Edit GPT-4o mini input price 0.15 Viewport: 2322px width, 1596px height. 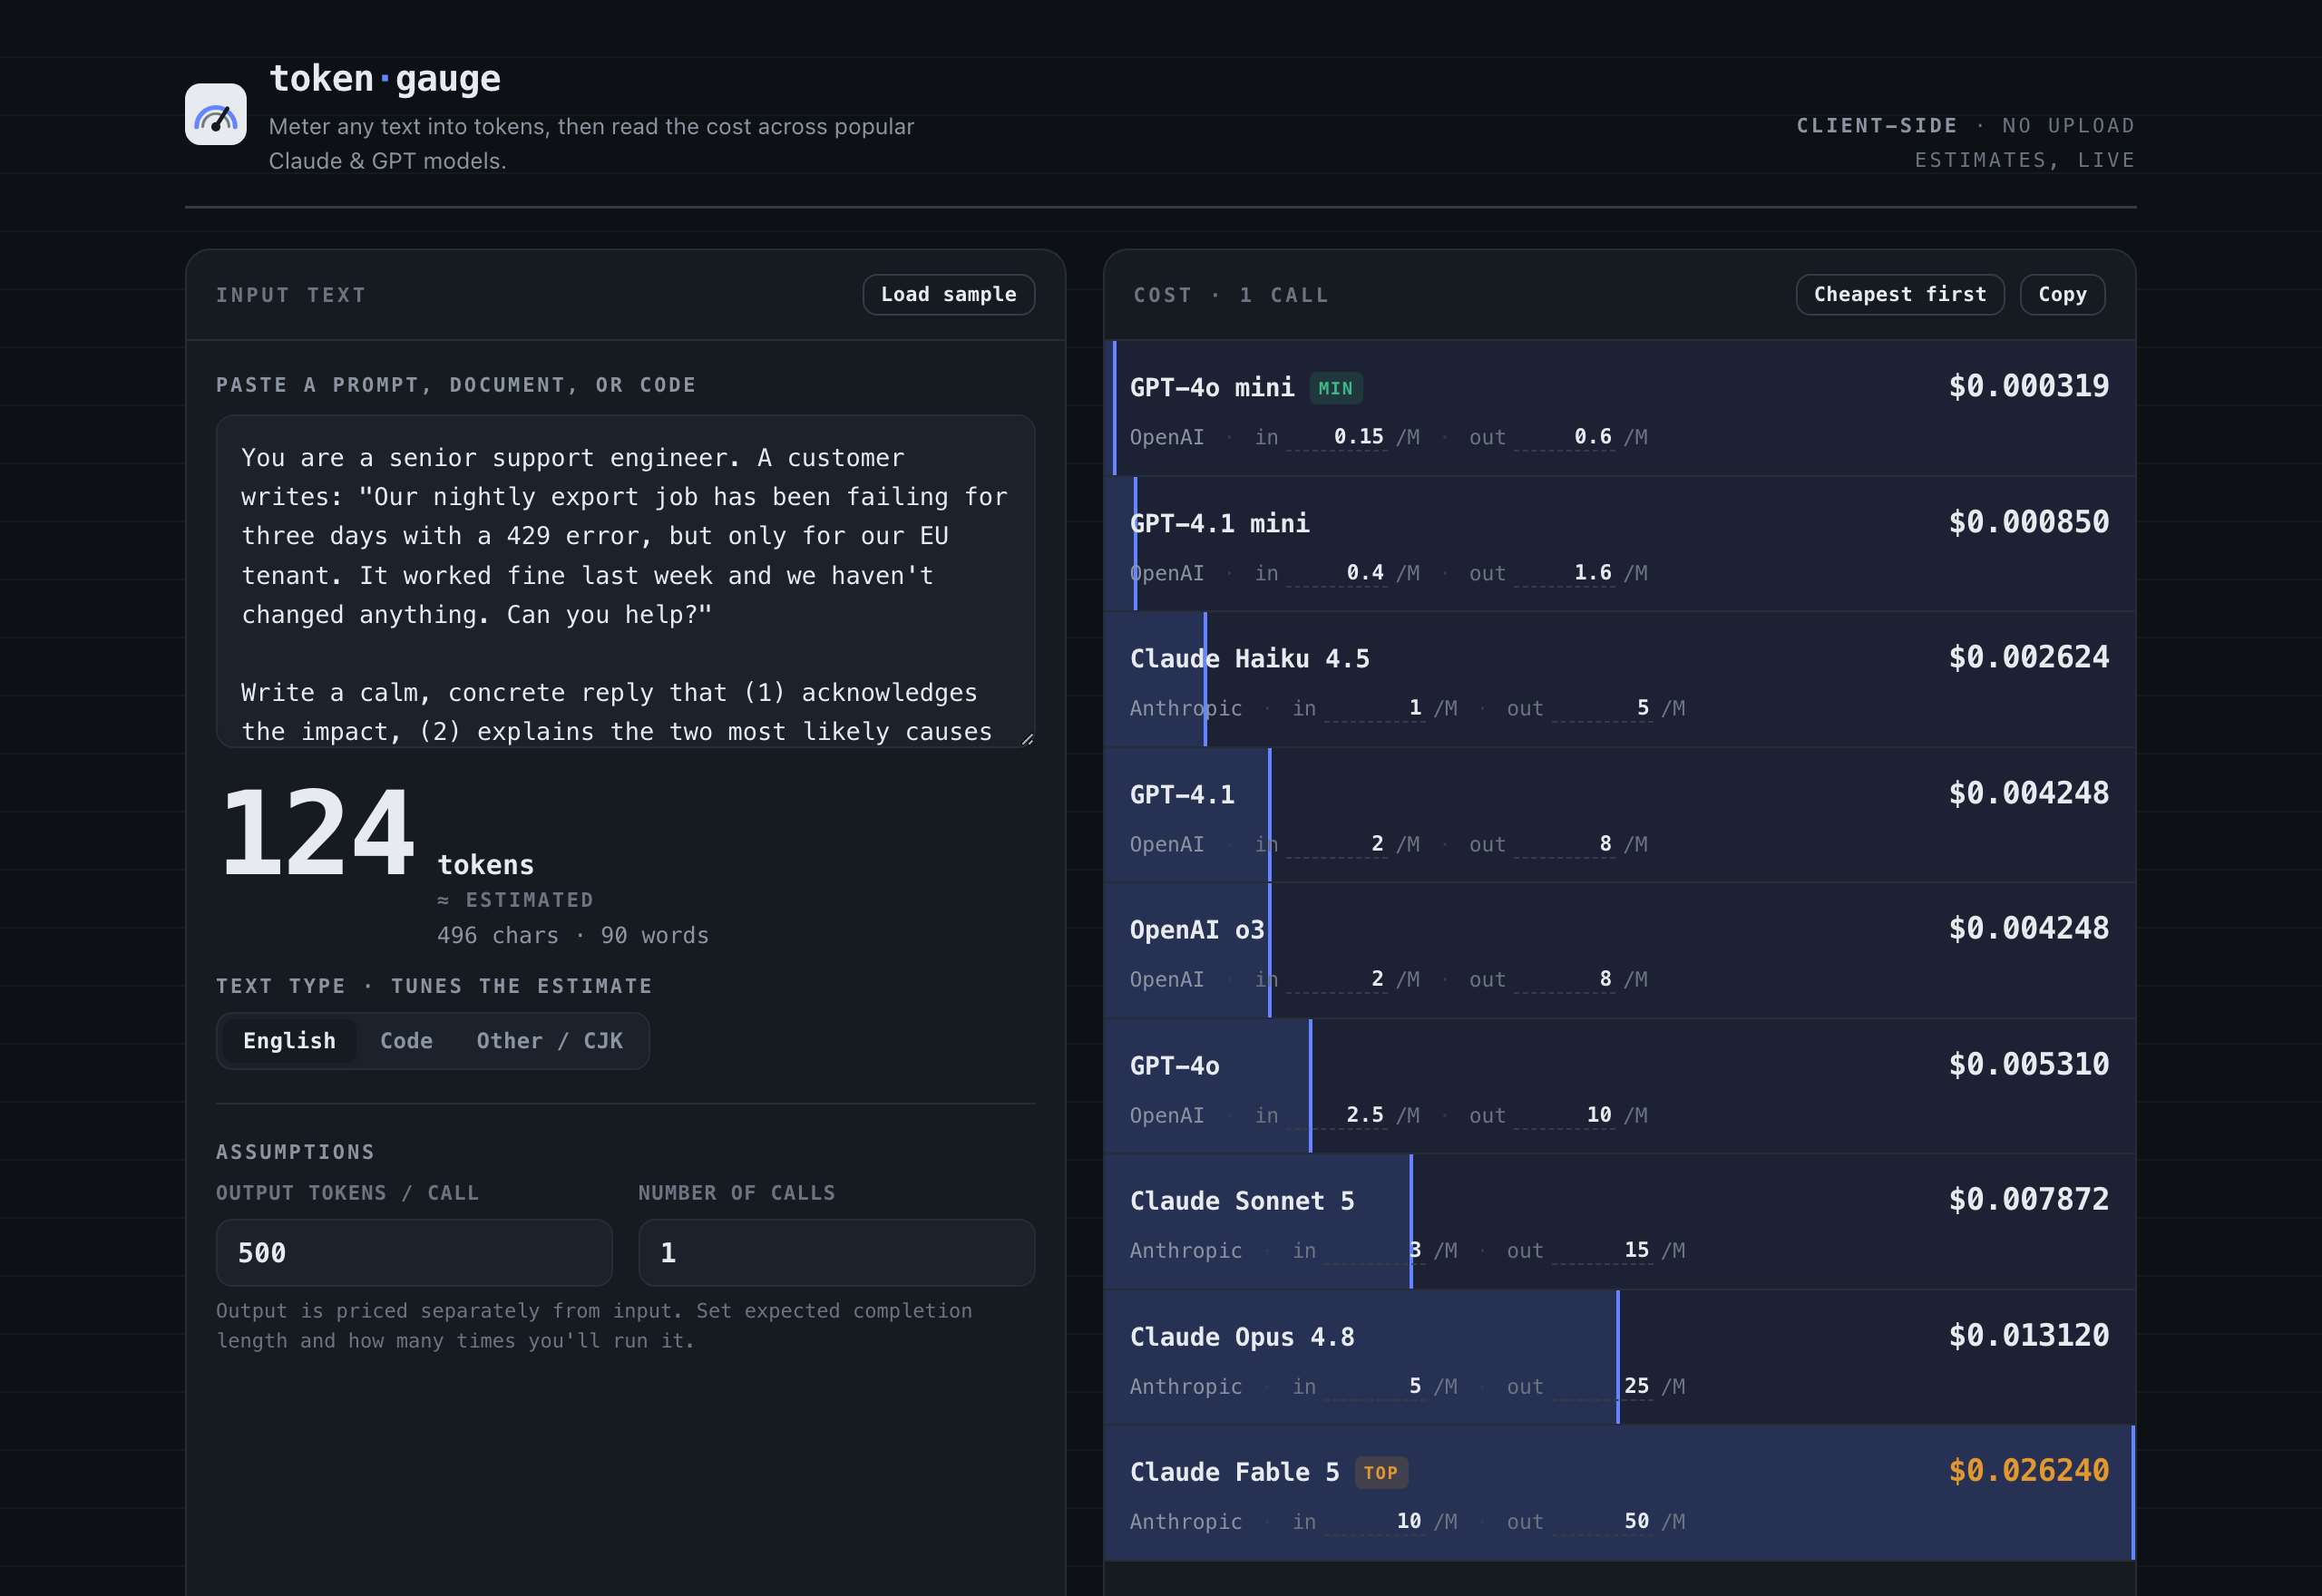(x=1336, y=437)
